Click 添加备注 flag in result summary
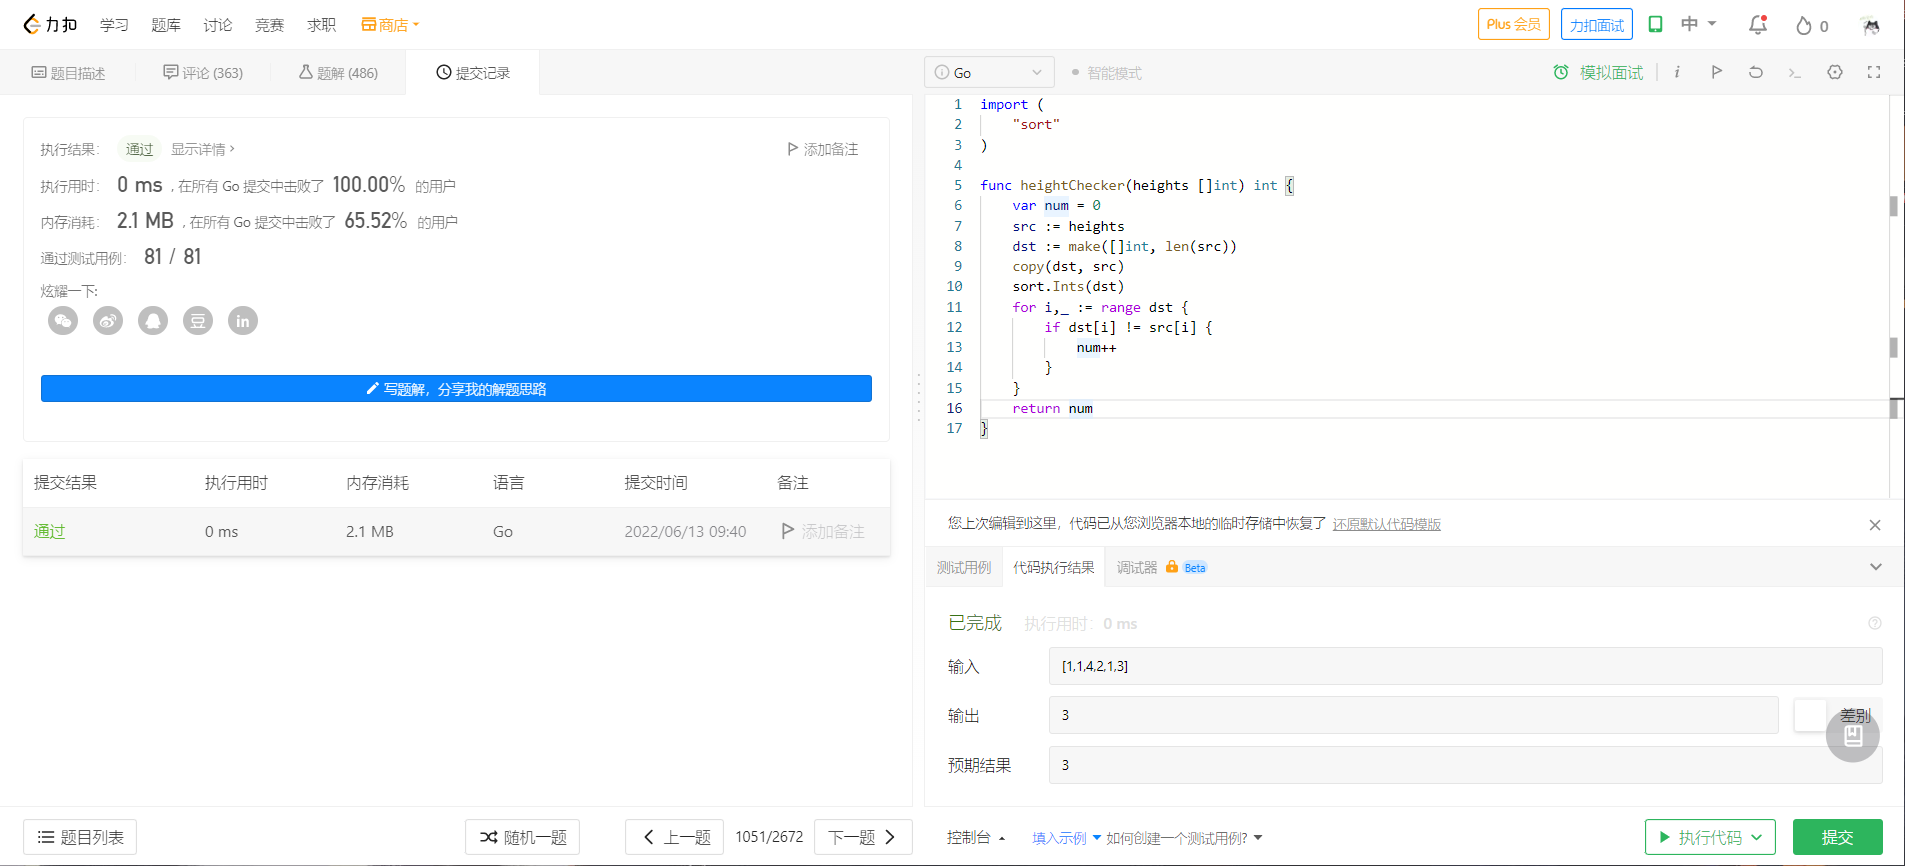The width and height of the screenshot is (1905, 866). [823, 149]
